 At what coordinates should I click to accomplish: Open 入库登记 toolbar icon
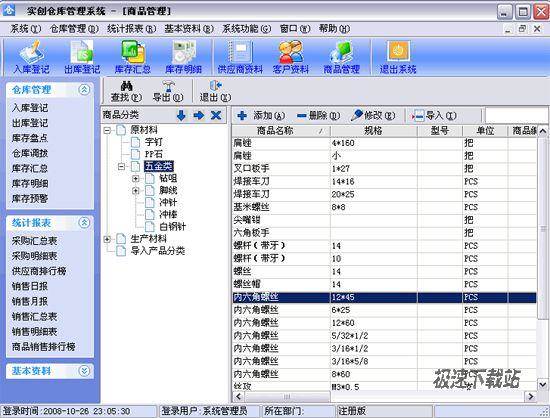31,57
